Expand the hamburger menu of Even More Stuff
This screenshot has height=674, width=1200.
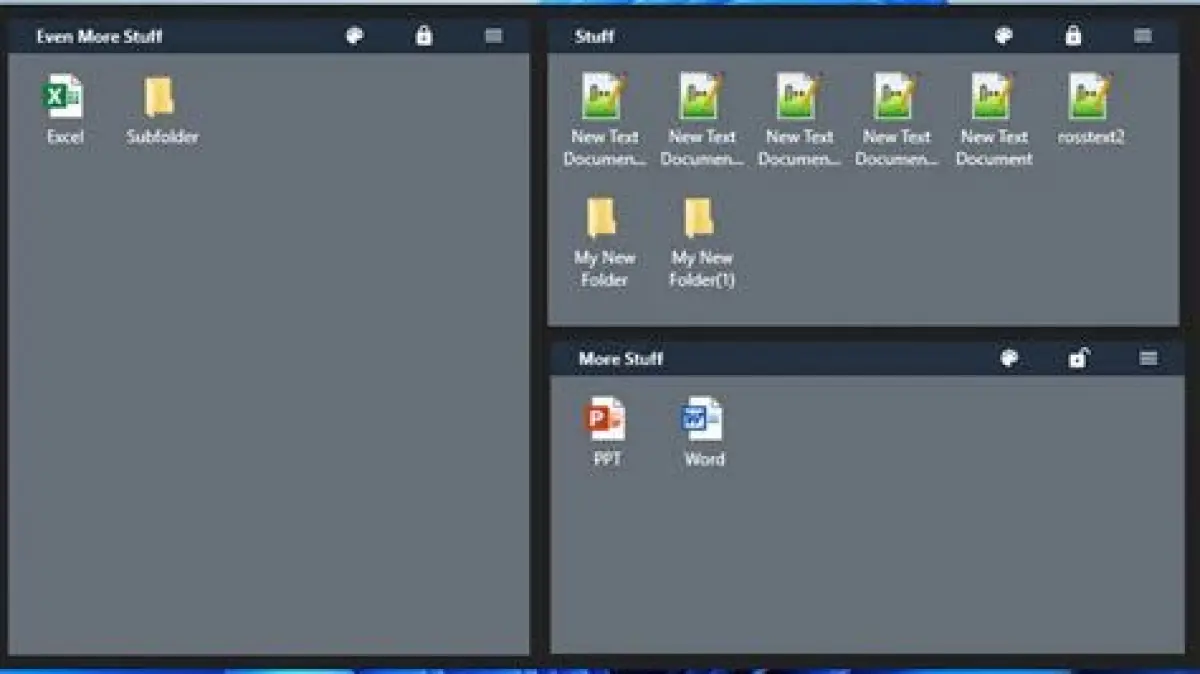494,36
